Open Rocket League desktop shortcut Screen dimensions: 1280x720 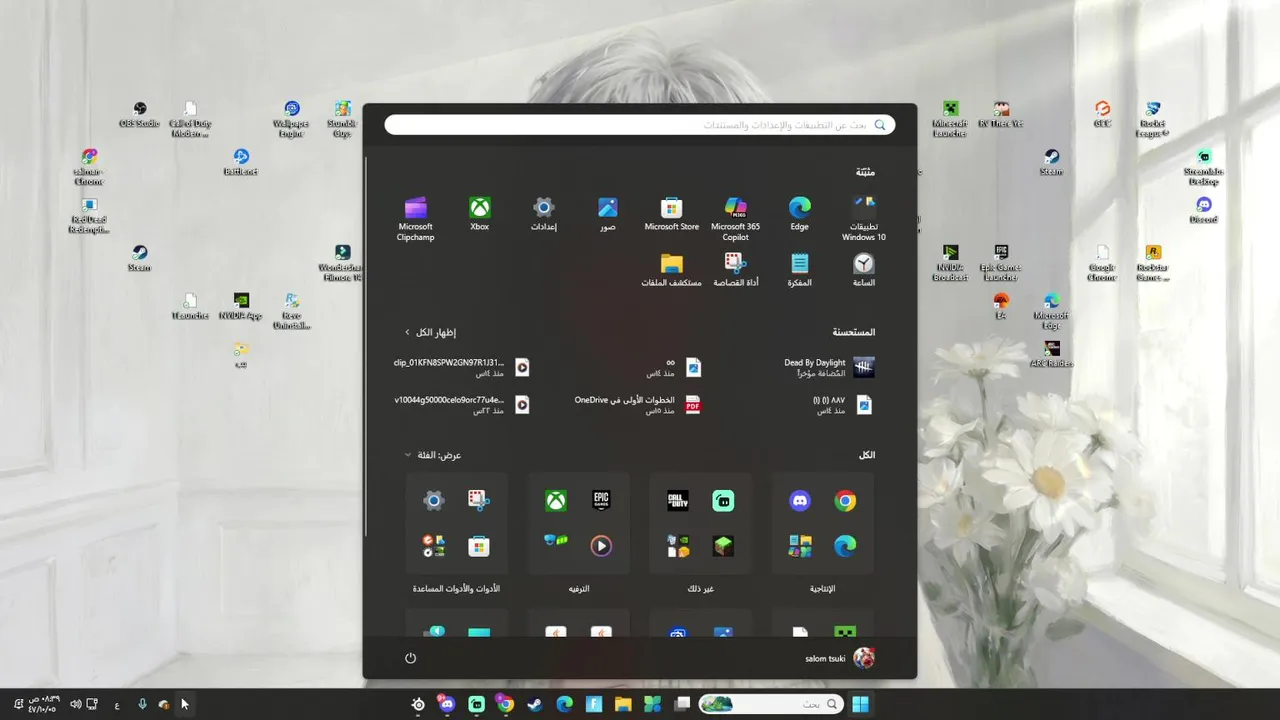(1152, 119)
